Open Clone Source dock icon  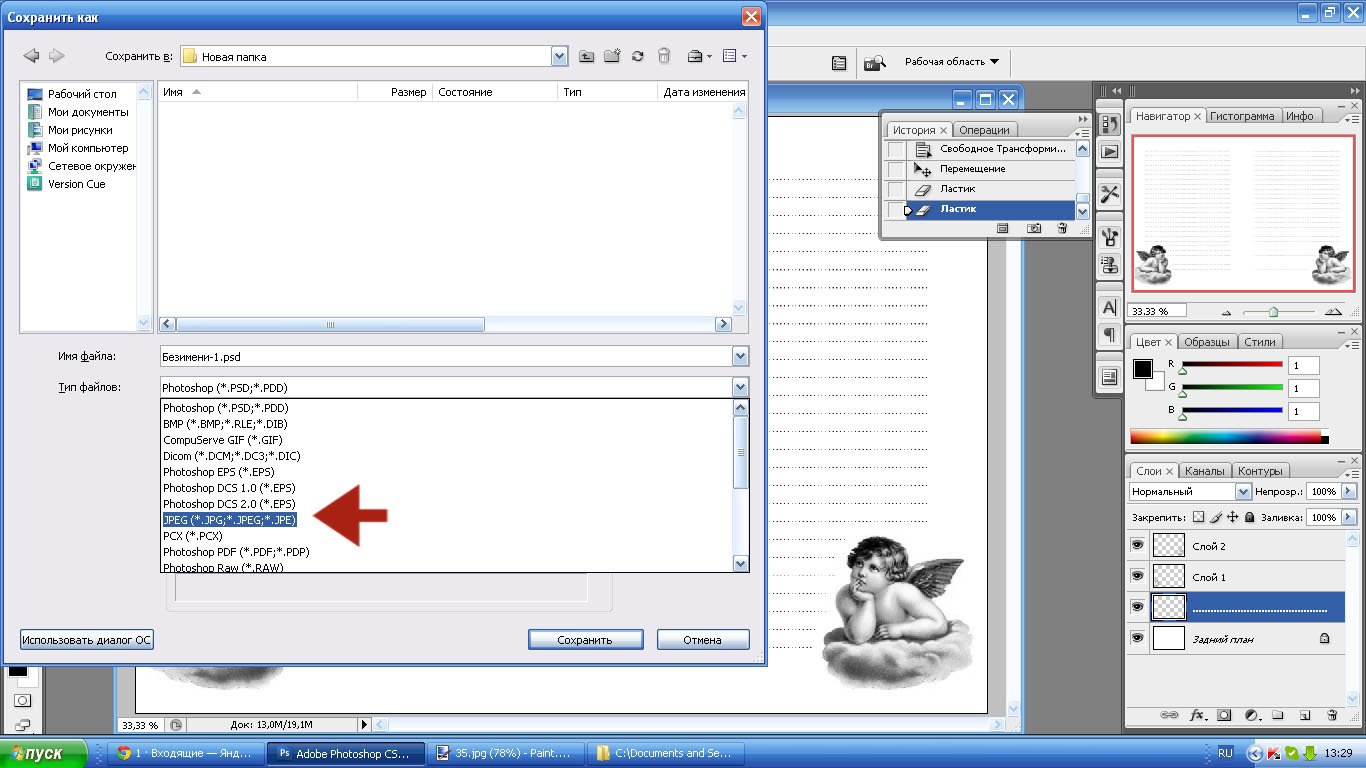(1109, 265)
